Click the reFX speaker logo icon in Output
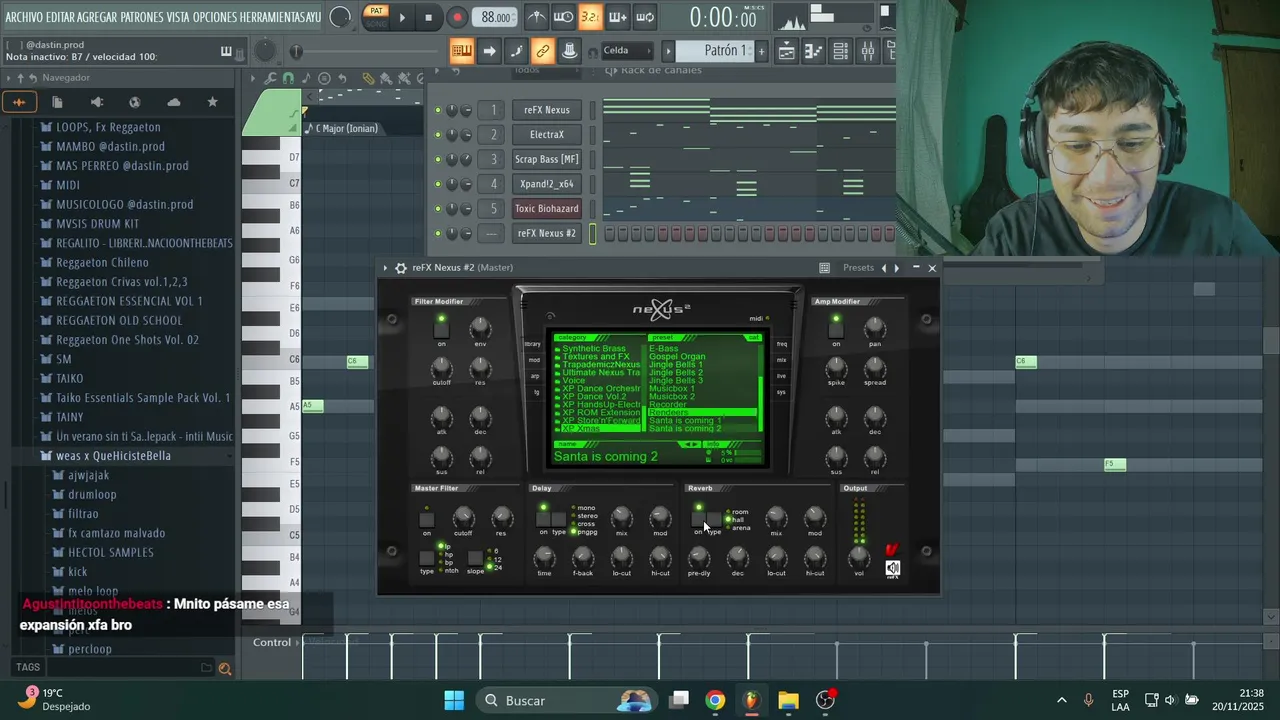 (x=893, y=568)
